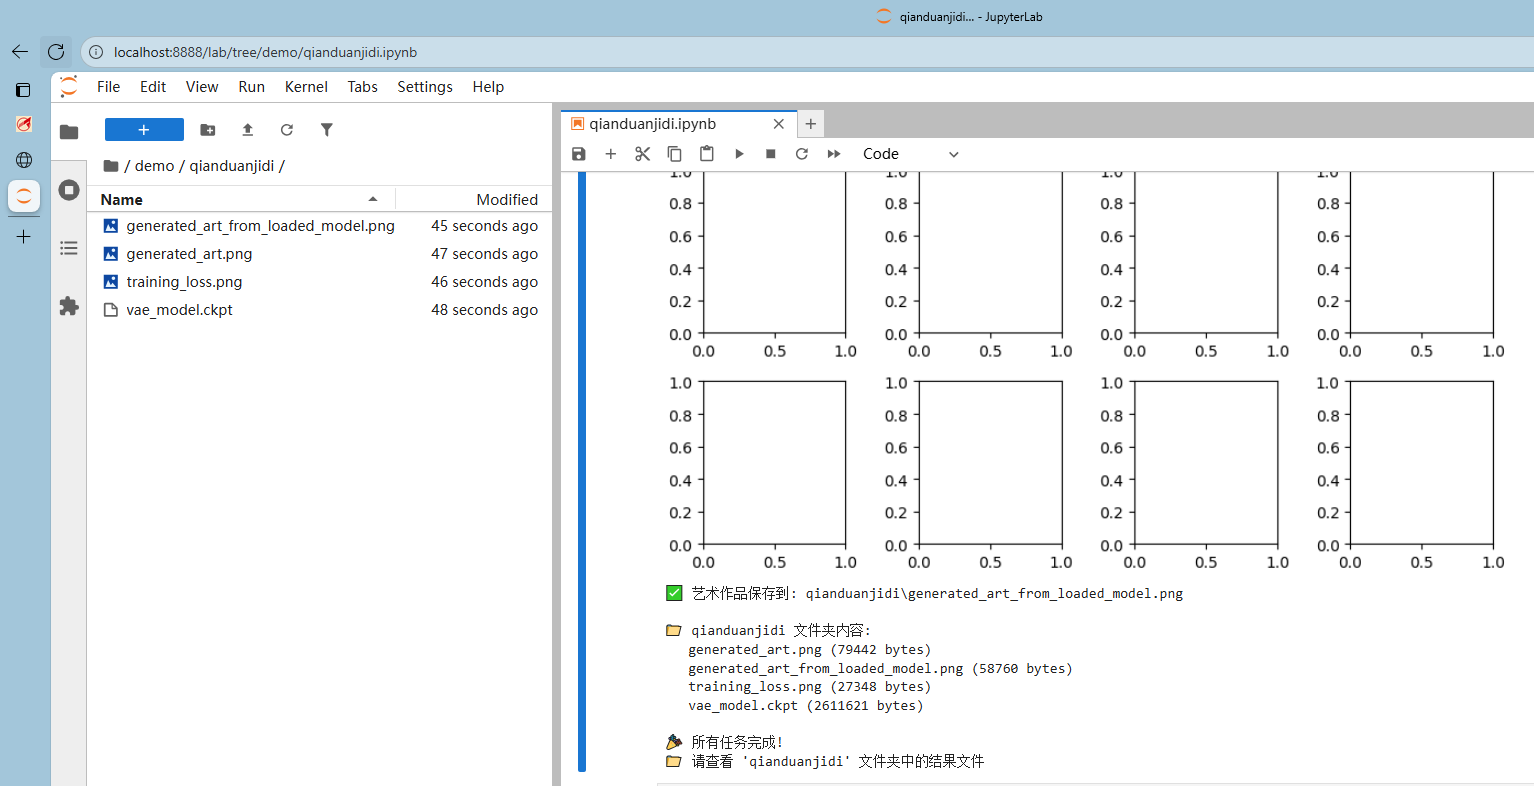Interrupt the kernel with stop icon
1534x786 pixels.
click(770, 154)
